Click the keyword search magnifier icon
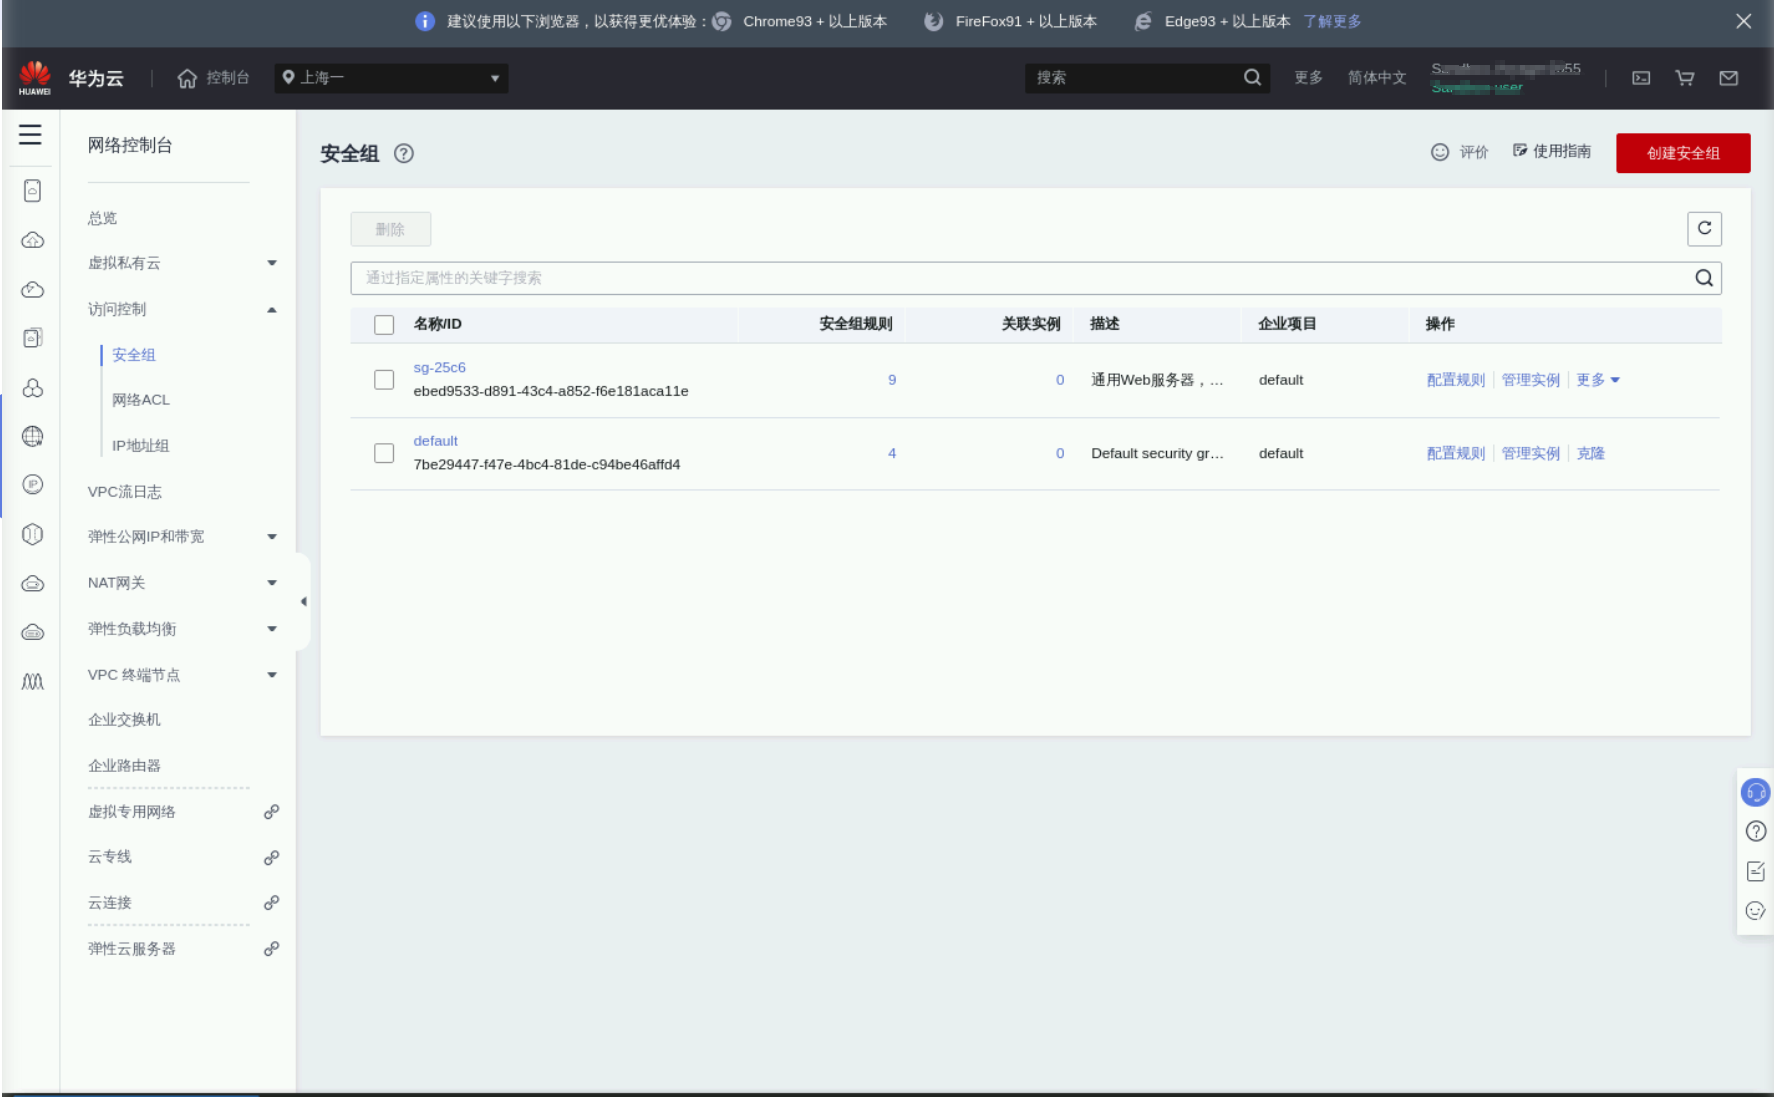The height and width of the screenshot is (1097, 1777). point(1704,278)
